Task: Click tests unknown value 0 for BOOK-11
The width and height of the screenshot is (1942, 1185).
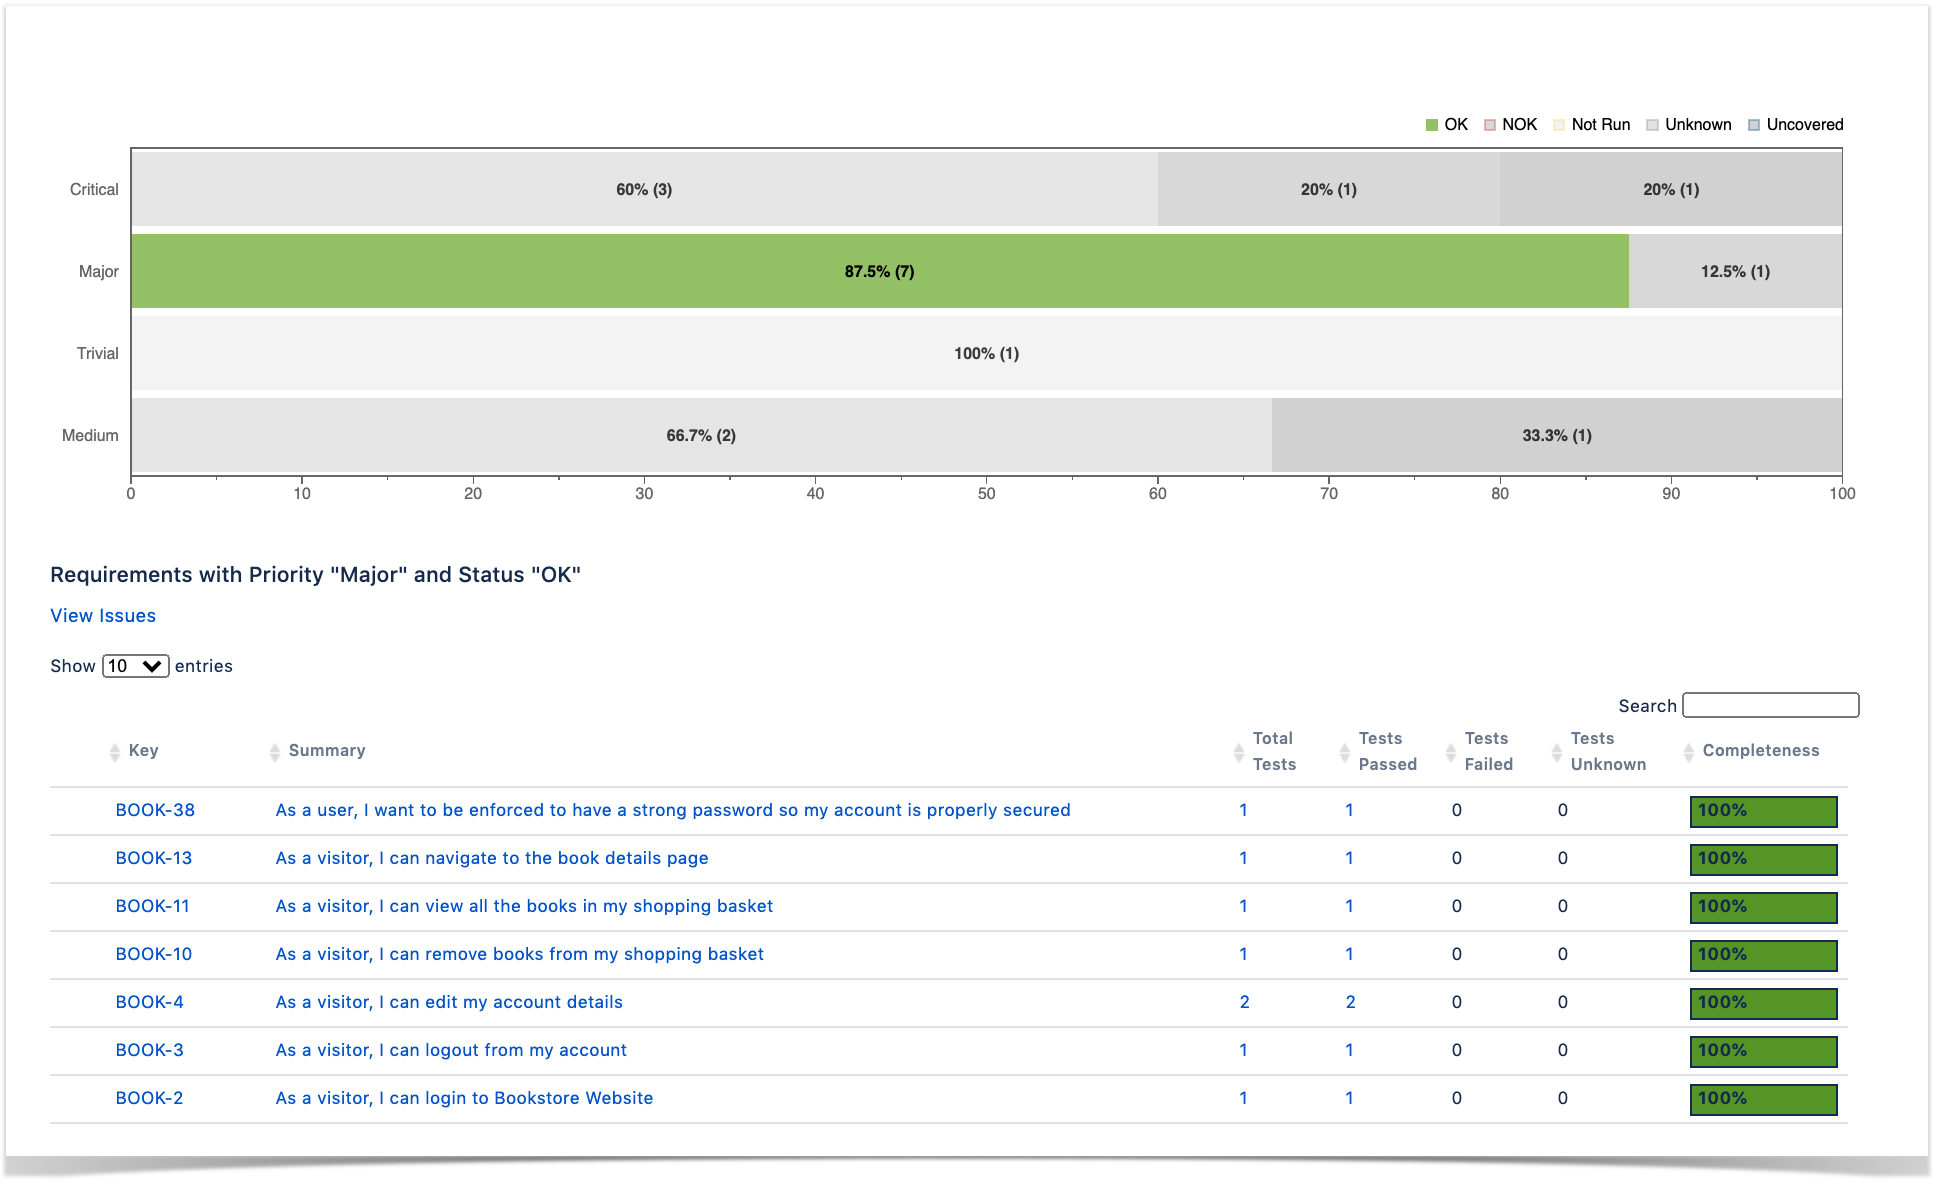Action: tap(1563, 906)
